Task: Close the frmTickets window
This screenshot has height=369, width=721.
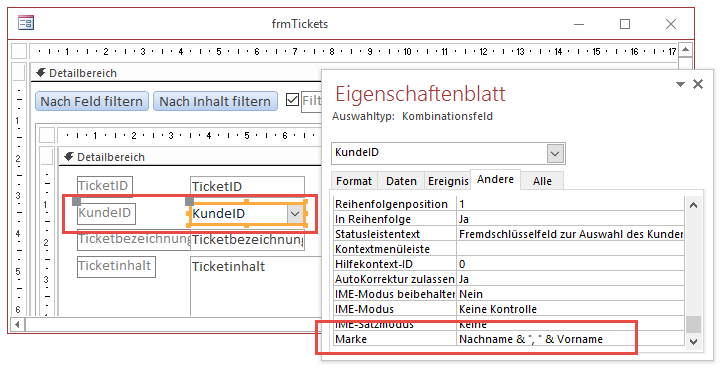Action: click(x=671, y=24)
